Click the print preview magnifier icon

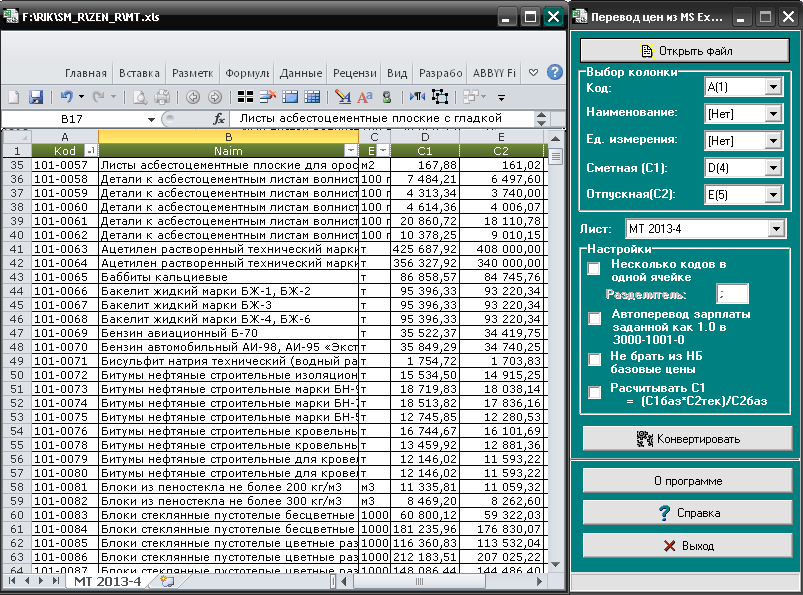(x=142, y=97)
